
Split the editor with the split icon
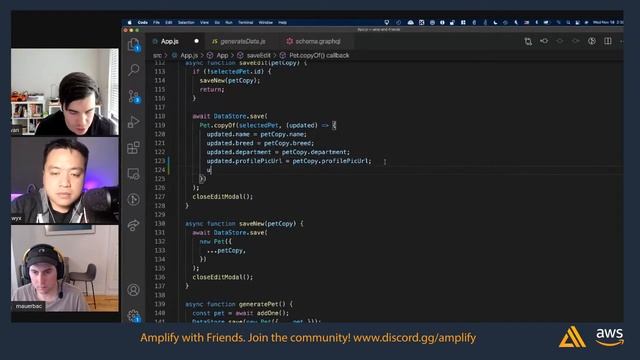608,41
